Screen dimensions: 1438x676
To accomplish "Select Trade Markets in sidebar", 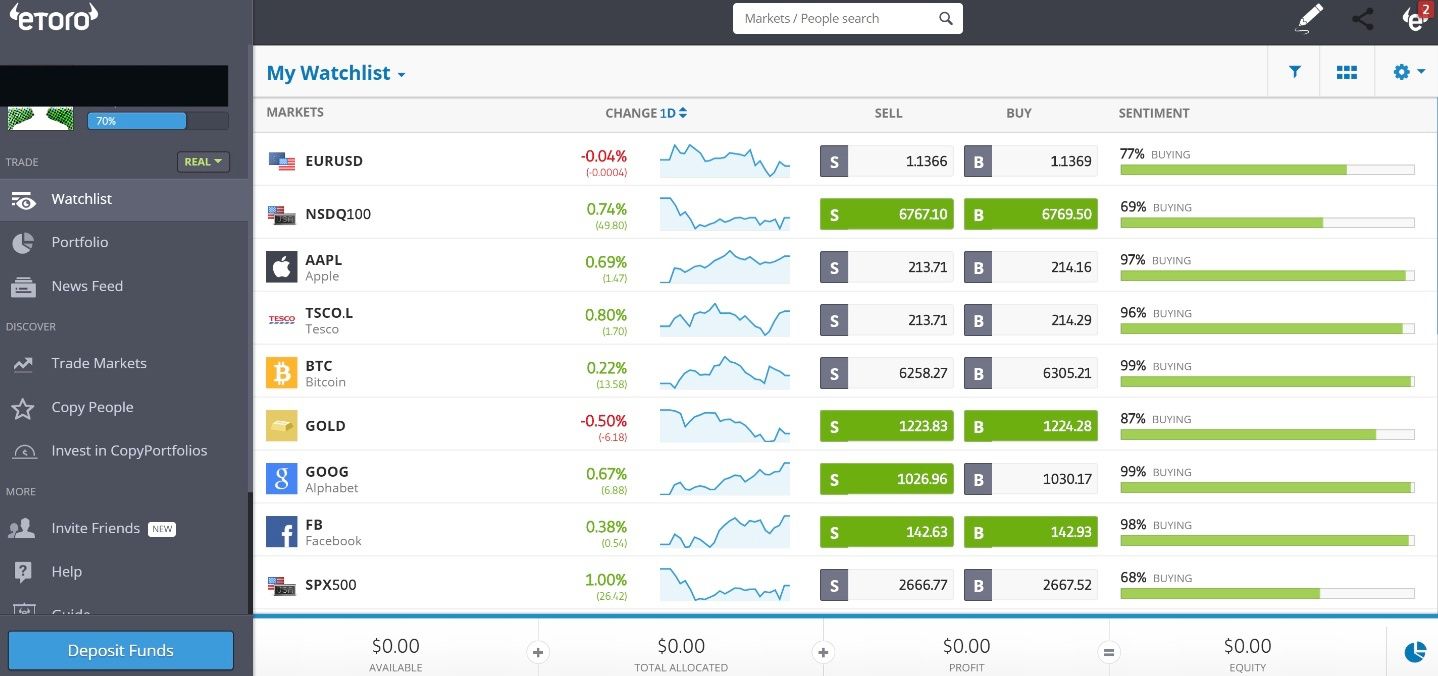I will pos(98,363).
